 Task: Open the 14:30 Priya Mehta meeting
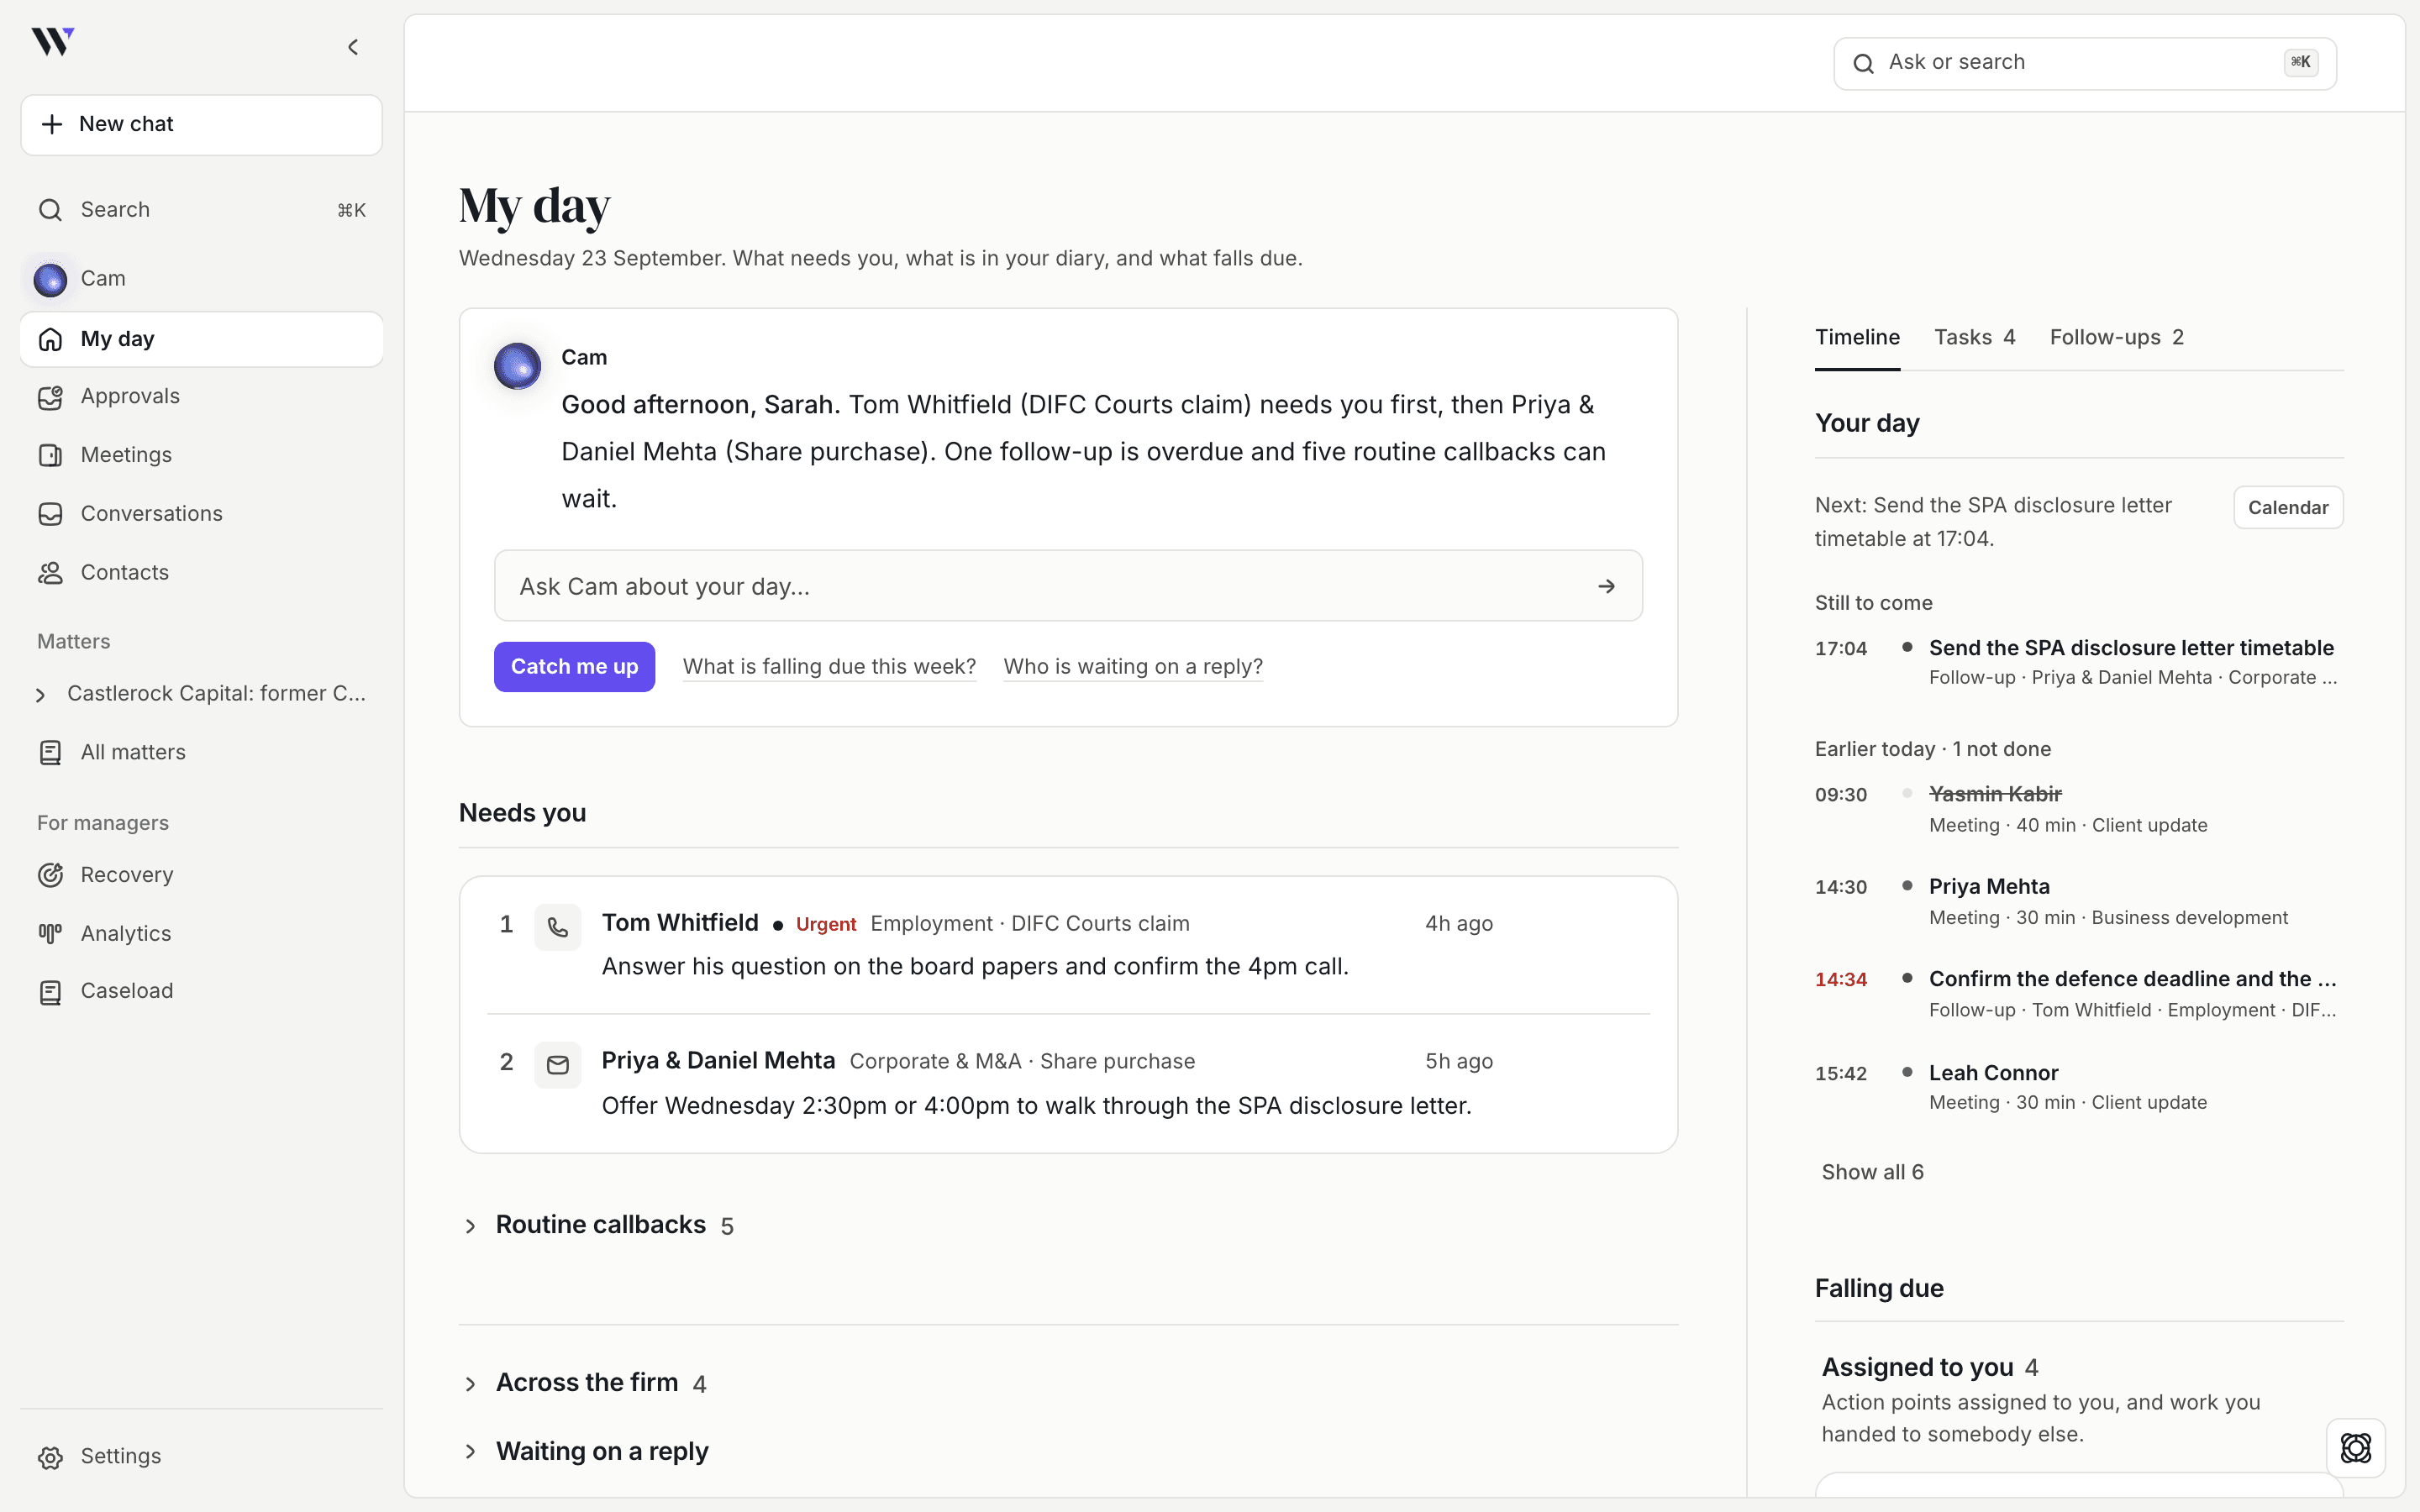pyautogui.click(x=2078, y=901)
